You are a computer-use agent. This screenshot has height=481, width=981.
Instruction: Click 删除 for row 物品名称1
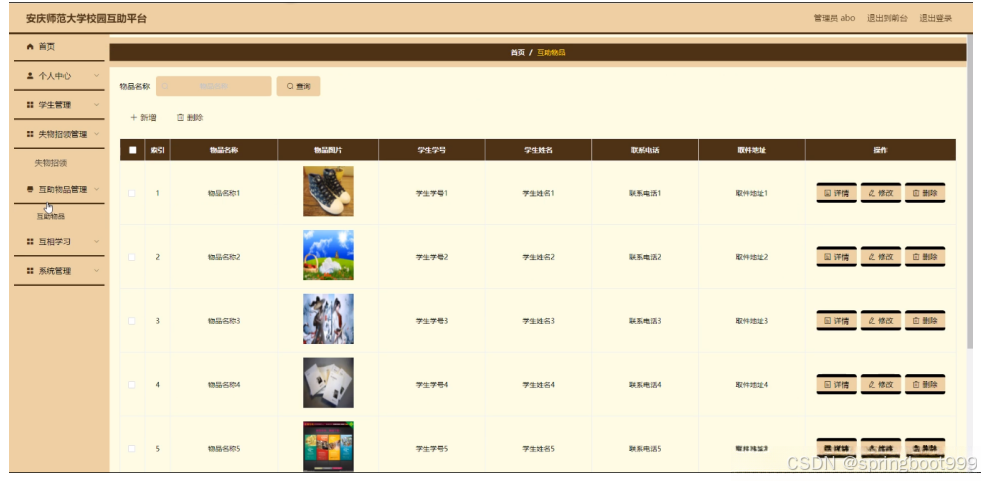[x=925, y=193]
